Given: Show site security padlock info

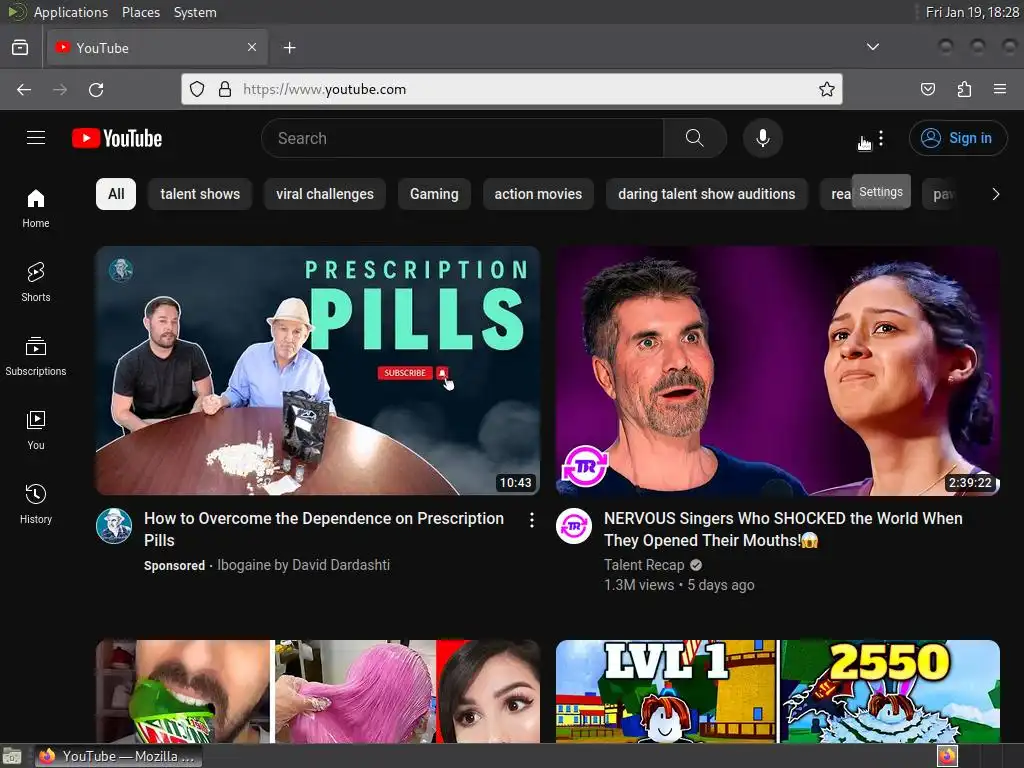Looking at the screenshot, I should pos(225,89).
